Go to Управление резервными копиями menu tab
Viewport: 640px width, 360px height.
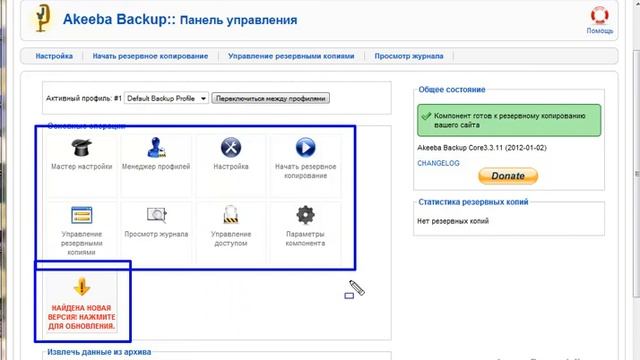click(291, 56)
